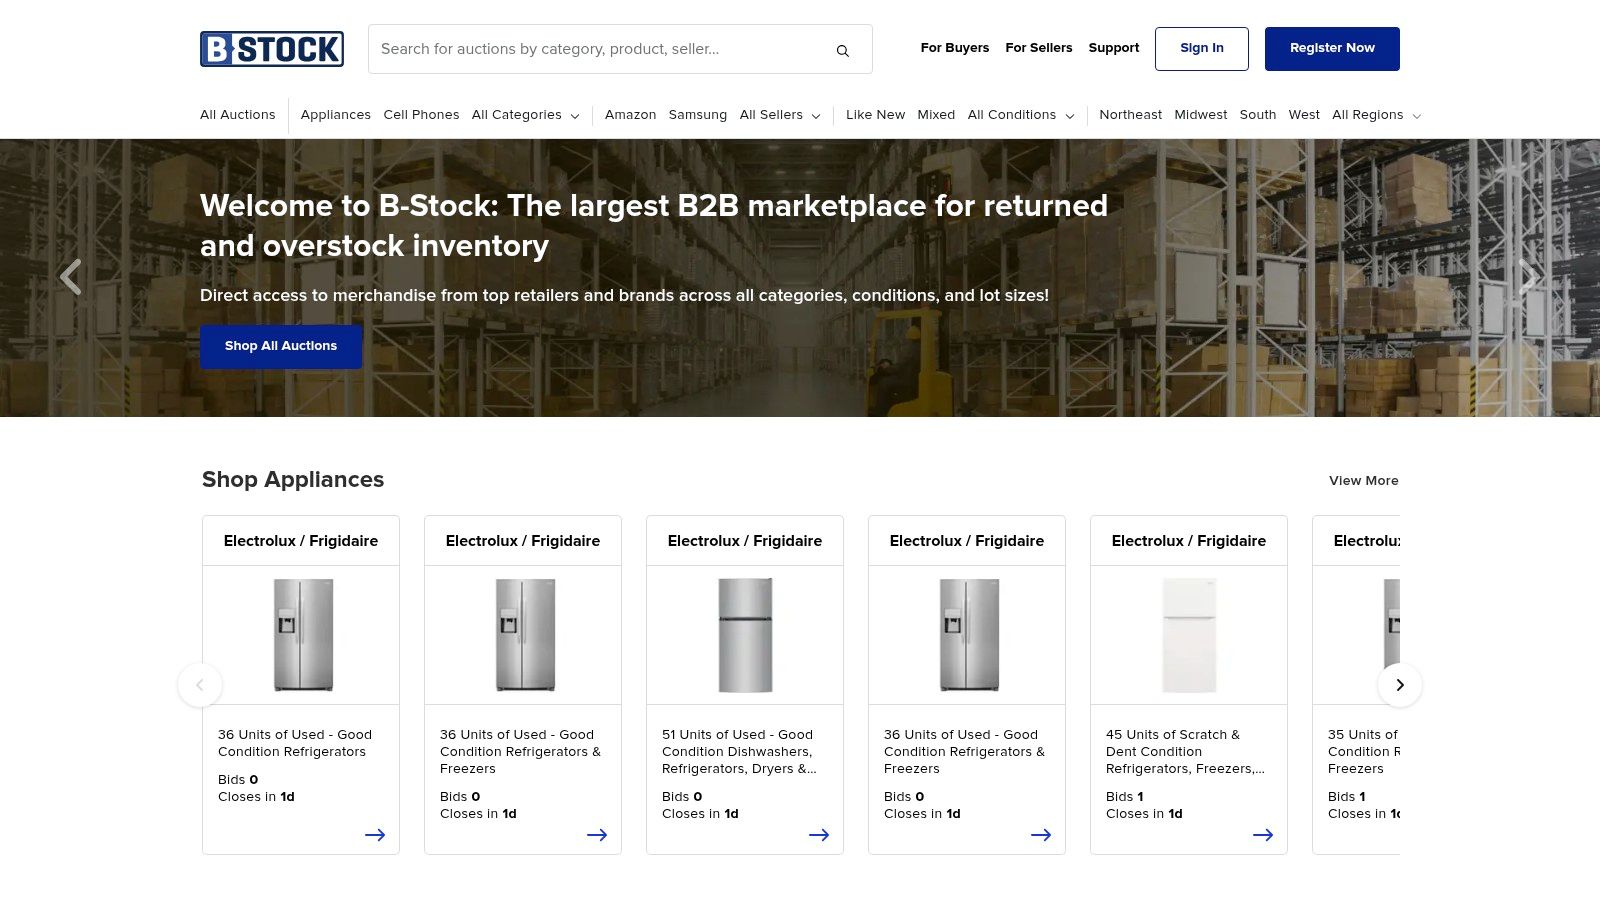
Task: Open the 45 Units Scratch & Dent listing arrow
Action: click(1263, 835)
